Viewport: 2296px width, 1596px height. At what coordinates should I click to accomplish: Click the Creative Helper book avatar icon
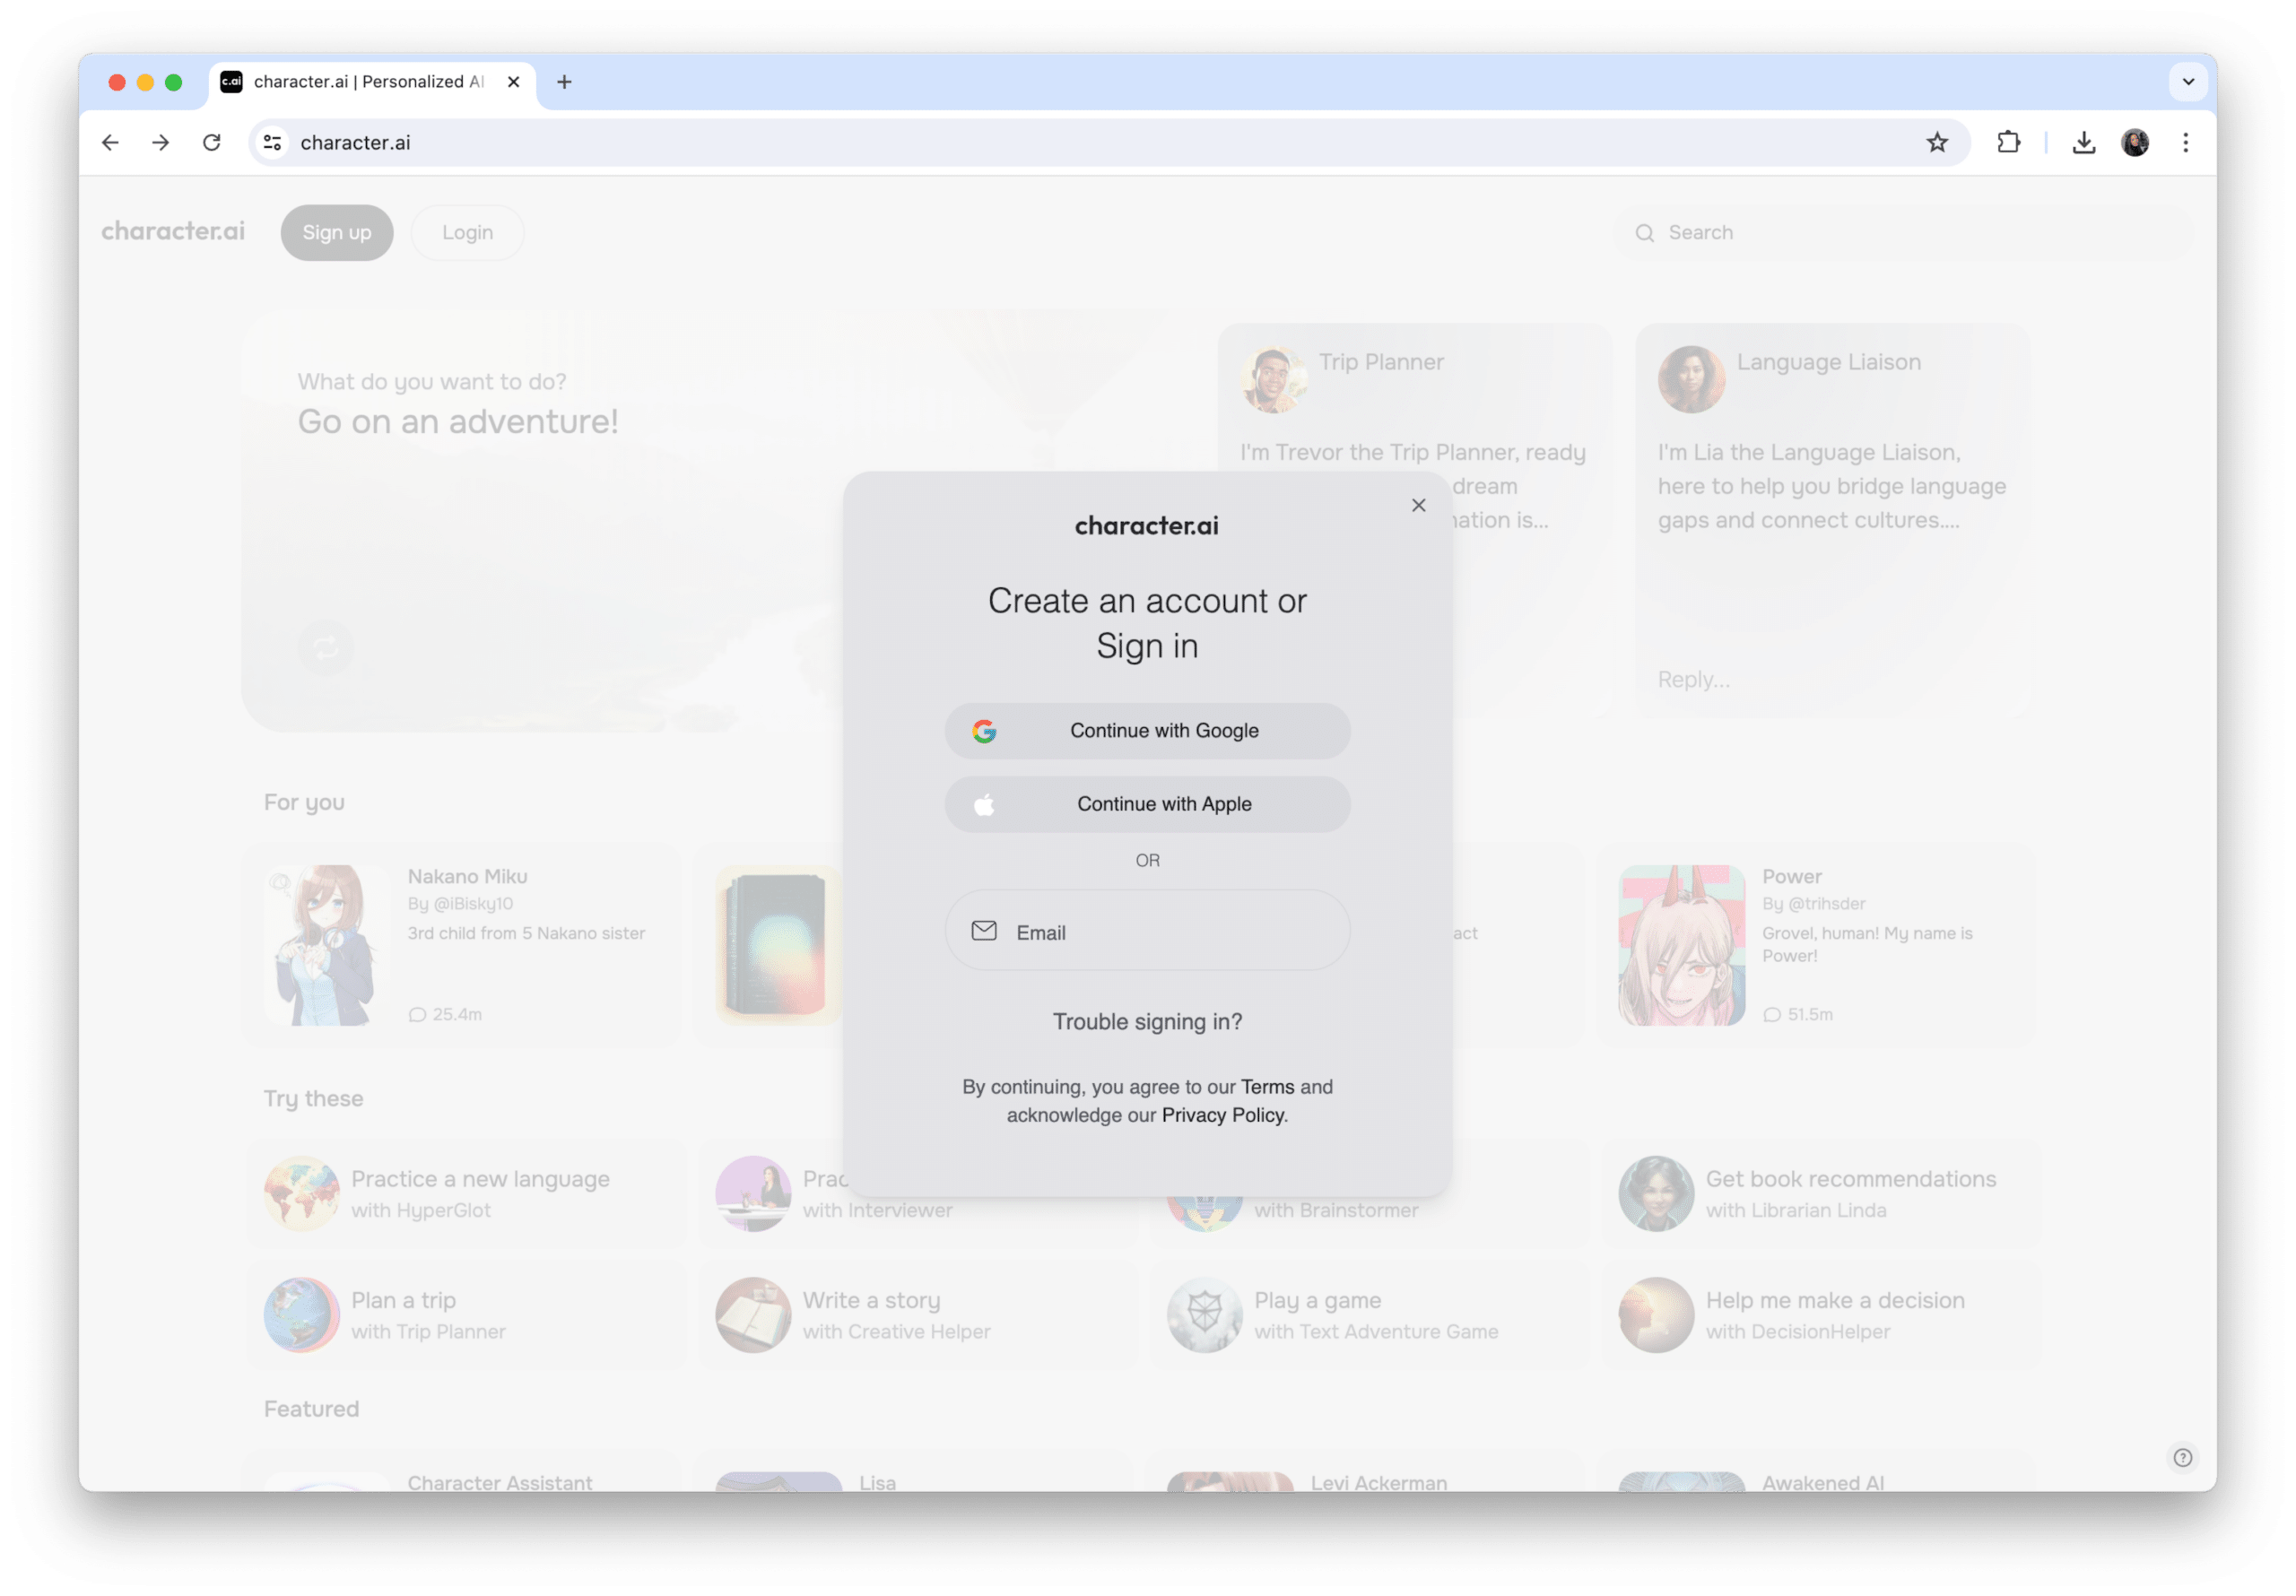coord(753,1315)
